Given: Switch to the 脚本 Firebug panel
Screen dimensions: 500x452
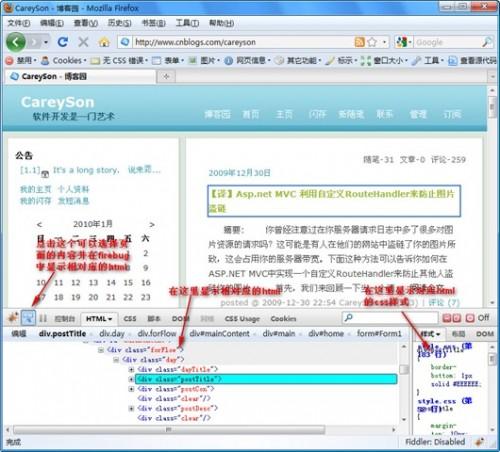Looking at the screenshot, I should click(154, 319).
